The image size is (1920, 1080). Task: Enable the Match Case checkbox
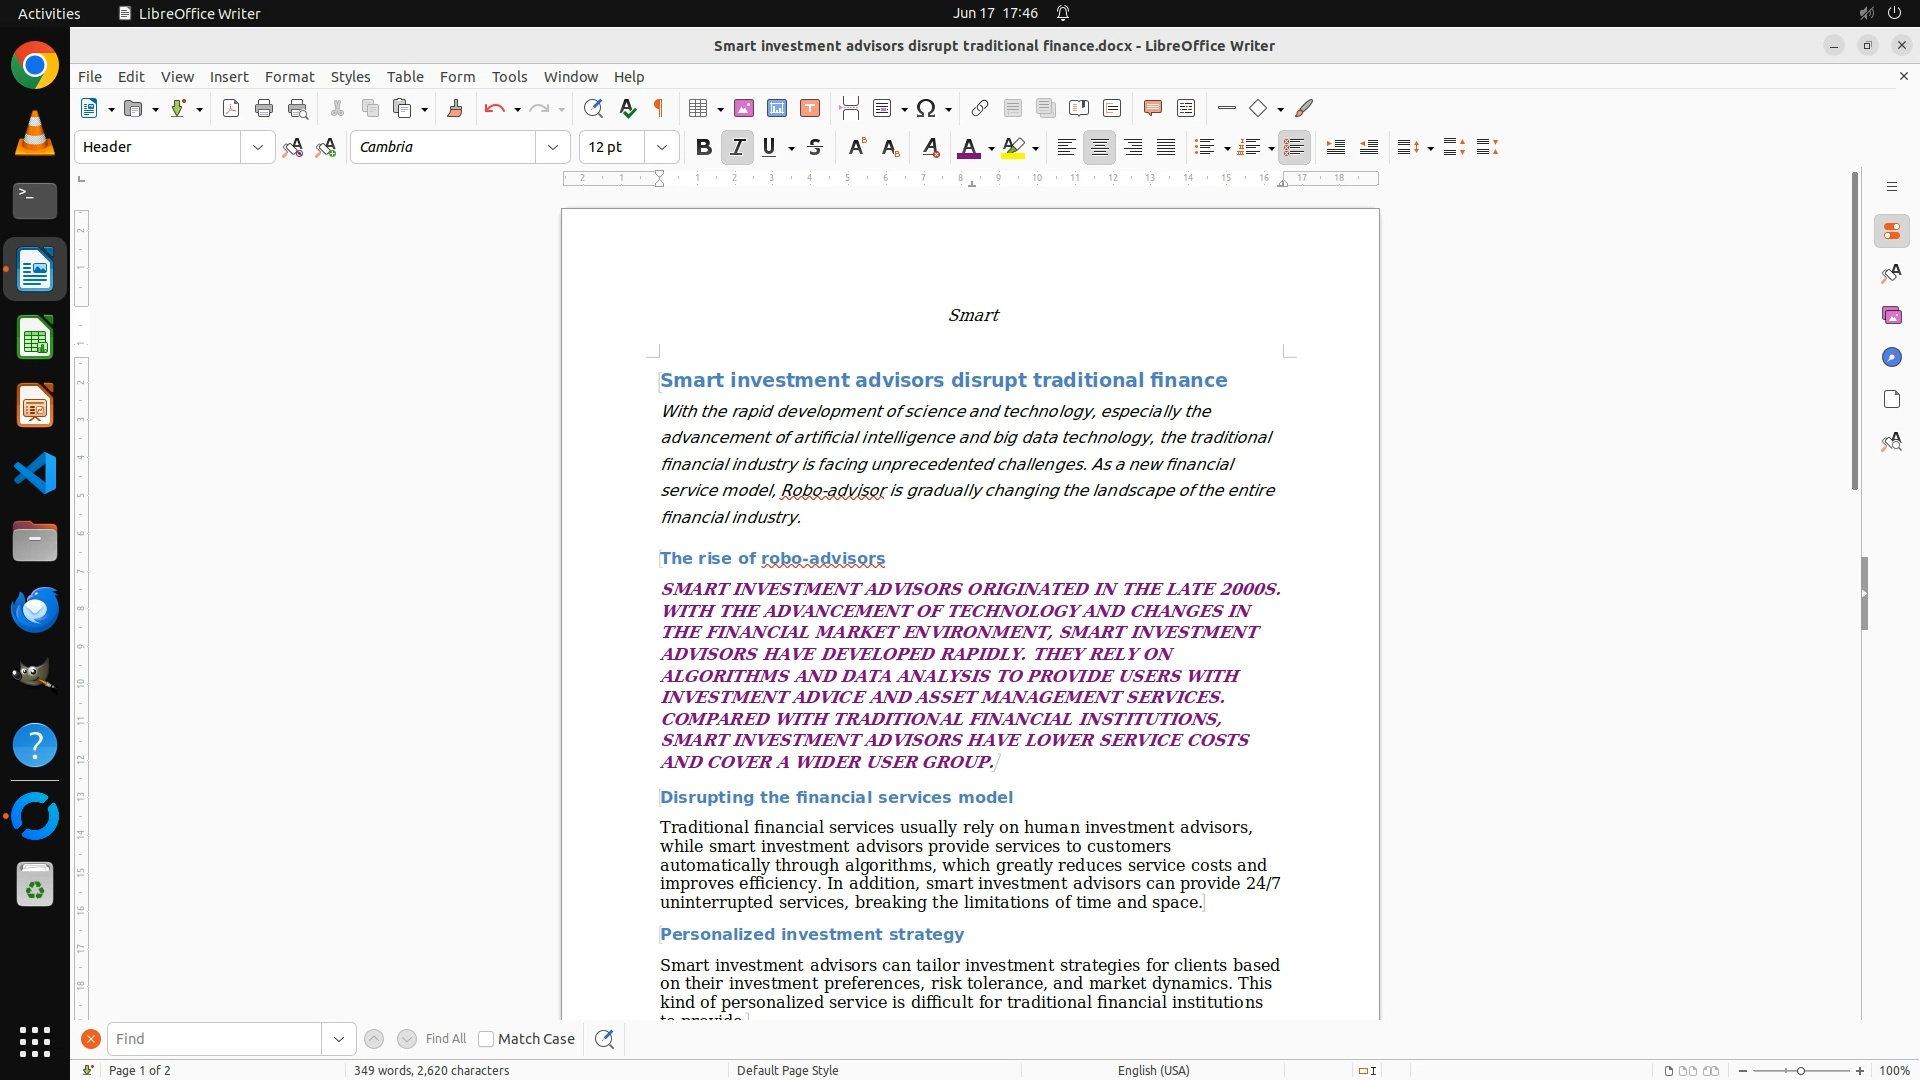pyautogui.click(x=486, y=1039)
